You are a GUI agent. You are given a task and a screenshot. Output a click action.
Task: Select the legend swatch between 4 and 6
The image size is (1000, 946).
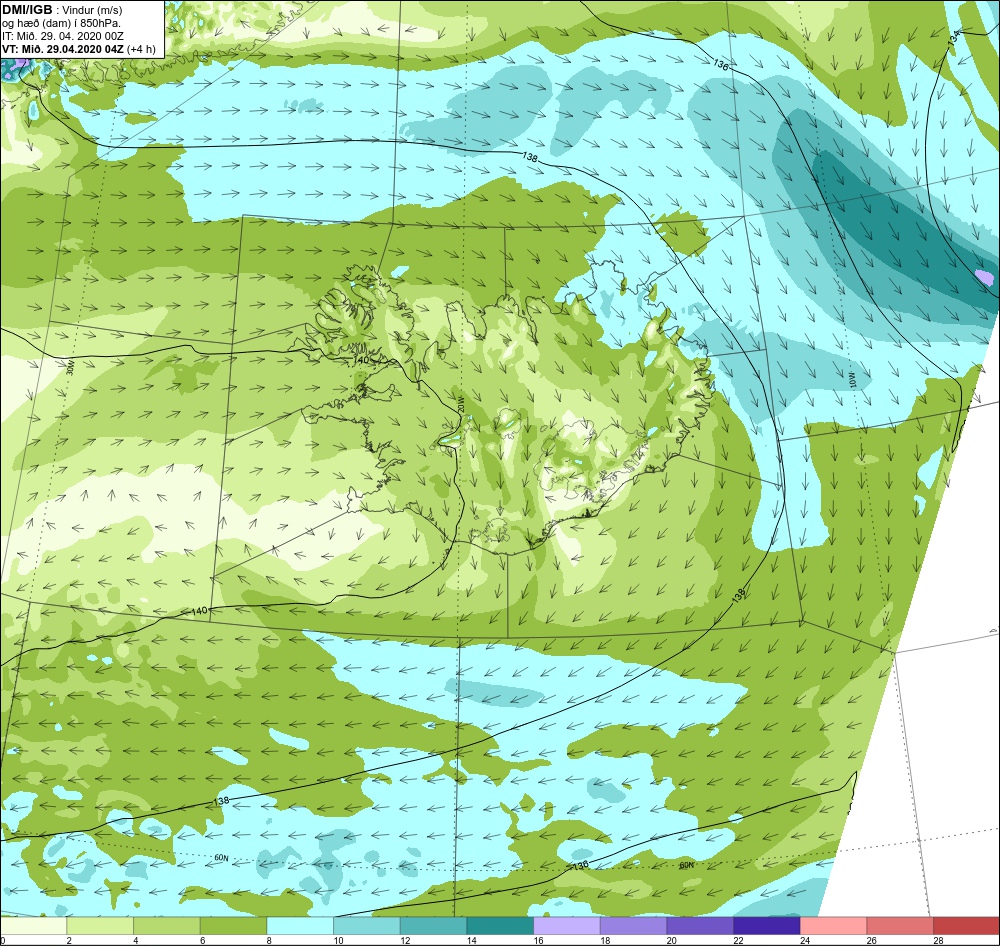coord(166,926)
